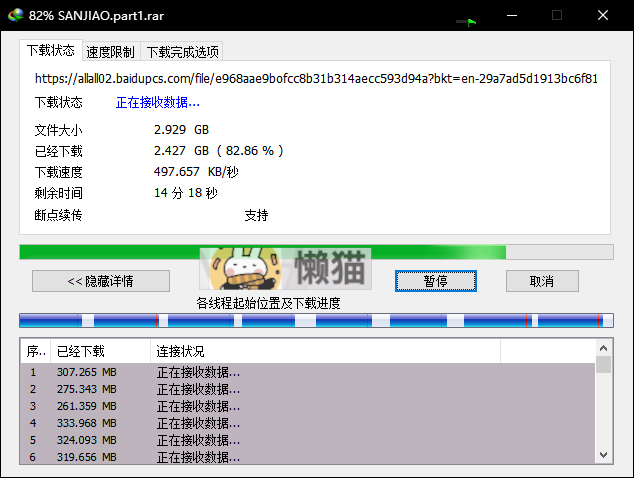Sort by the 序. column header

(35, 352)
